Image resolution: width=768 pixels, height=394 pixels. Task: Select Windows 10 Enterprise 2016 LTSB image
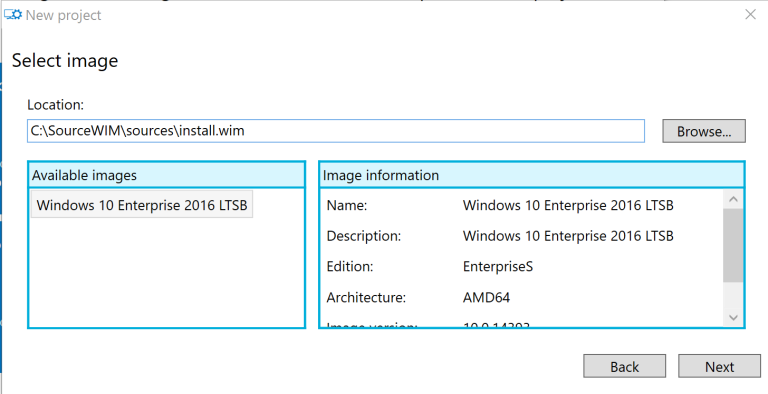142,204
